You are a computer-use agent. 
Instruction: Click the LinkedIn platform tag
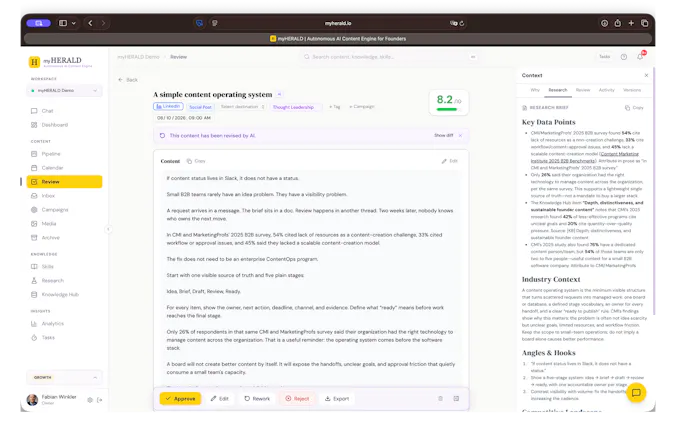point(168,106)
